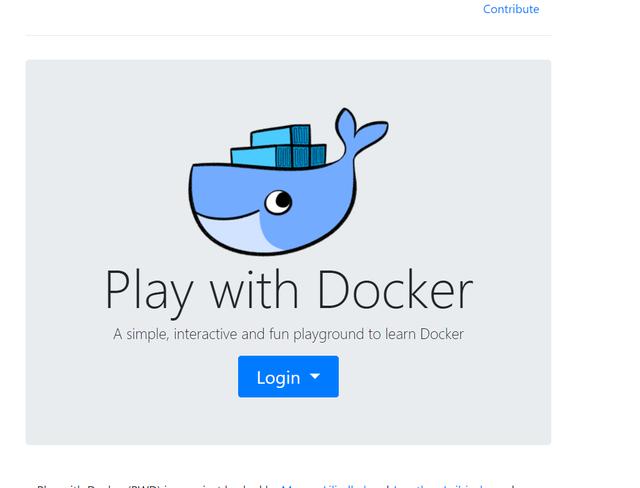Click the 'A simple, interactive and fun playground' tagline
640x488 pixels.
(288, 334)
